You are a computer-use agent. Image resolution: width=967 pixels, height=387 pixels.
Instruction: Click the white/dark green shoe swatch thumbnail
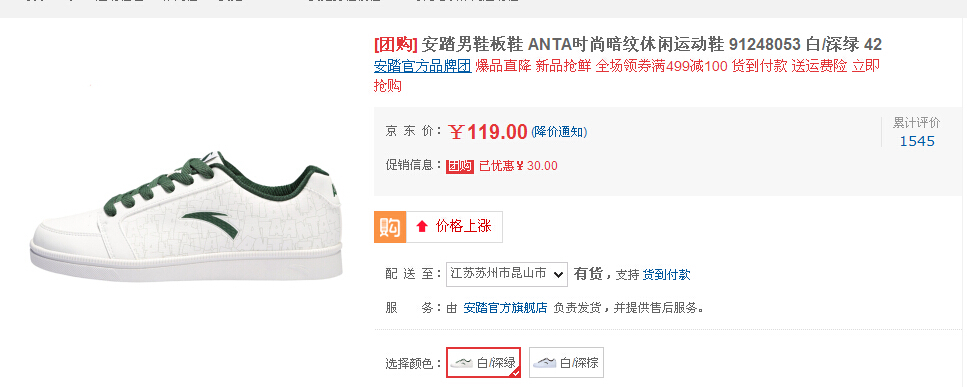[x=461, y=362]
